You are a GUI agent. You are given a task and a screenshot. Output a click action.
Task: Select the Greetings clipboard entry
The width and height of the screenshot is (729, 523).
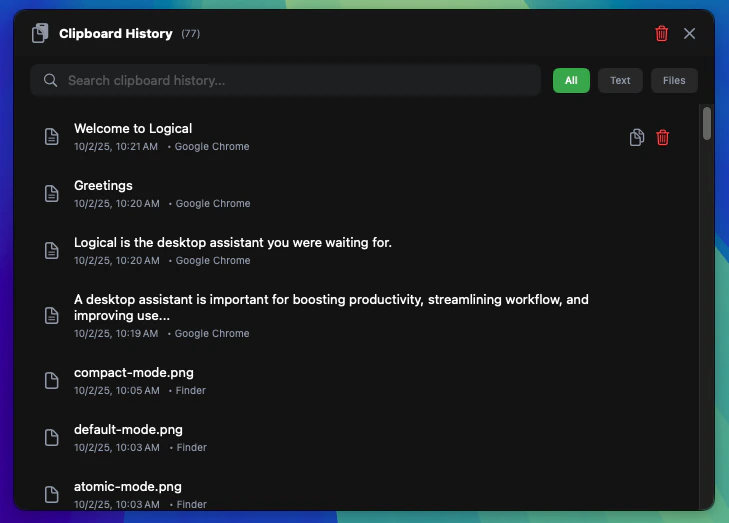[358, 193]
